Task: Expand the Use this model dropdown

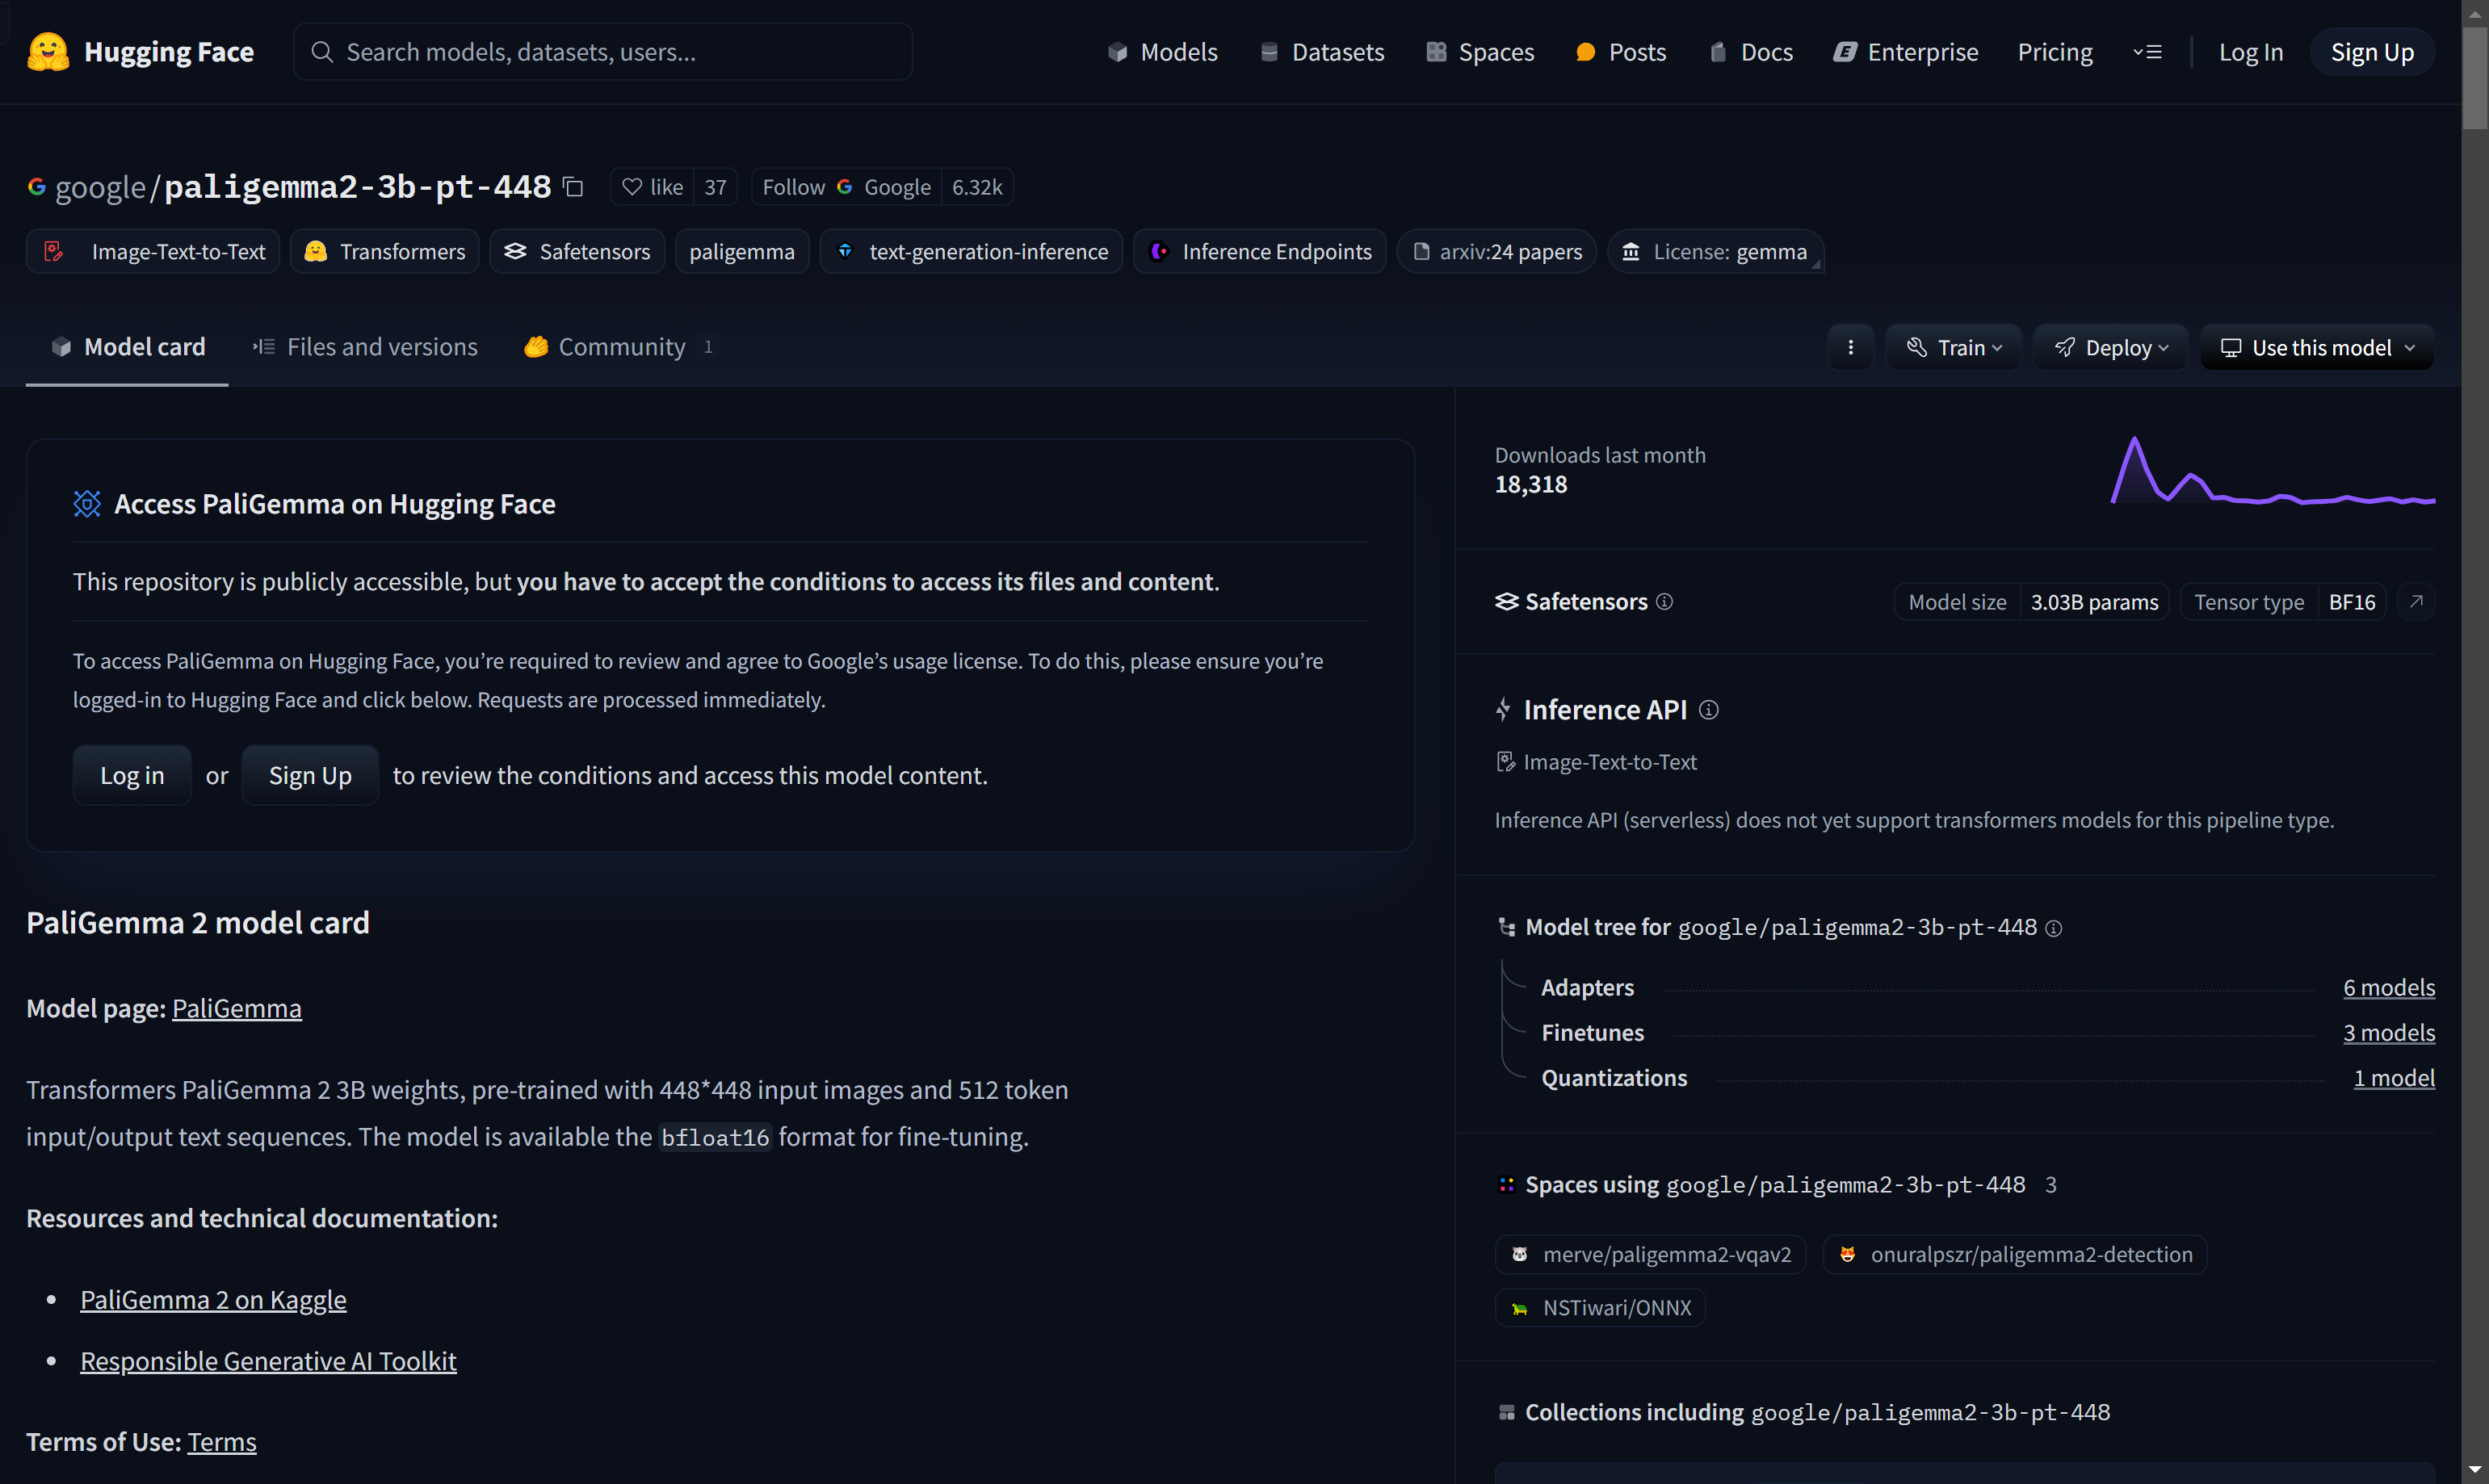Action: pyautogui.click(x=2317, y=347)
